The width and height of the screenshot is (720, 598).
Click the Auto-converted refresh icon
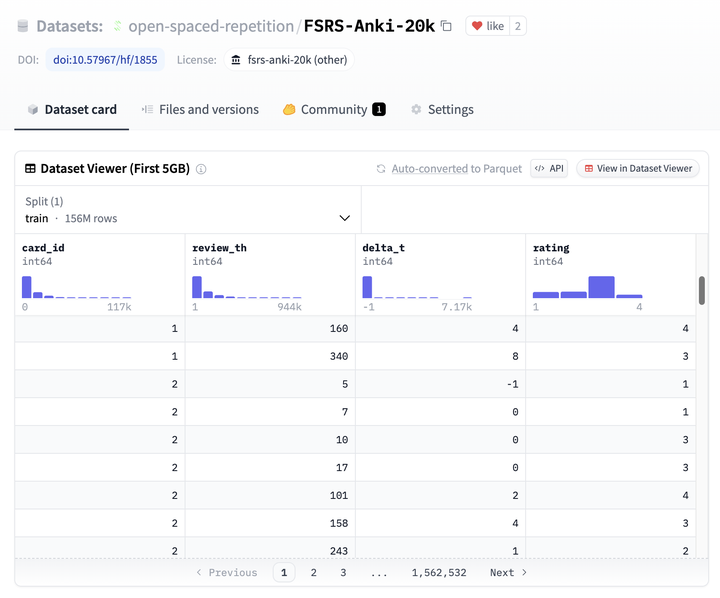(381, 169)
